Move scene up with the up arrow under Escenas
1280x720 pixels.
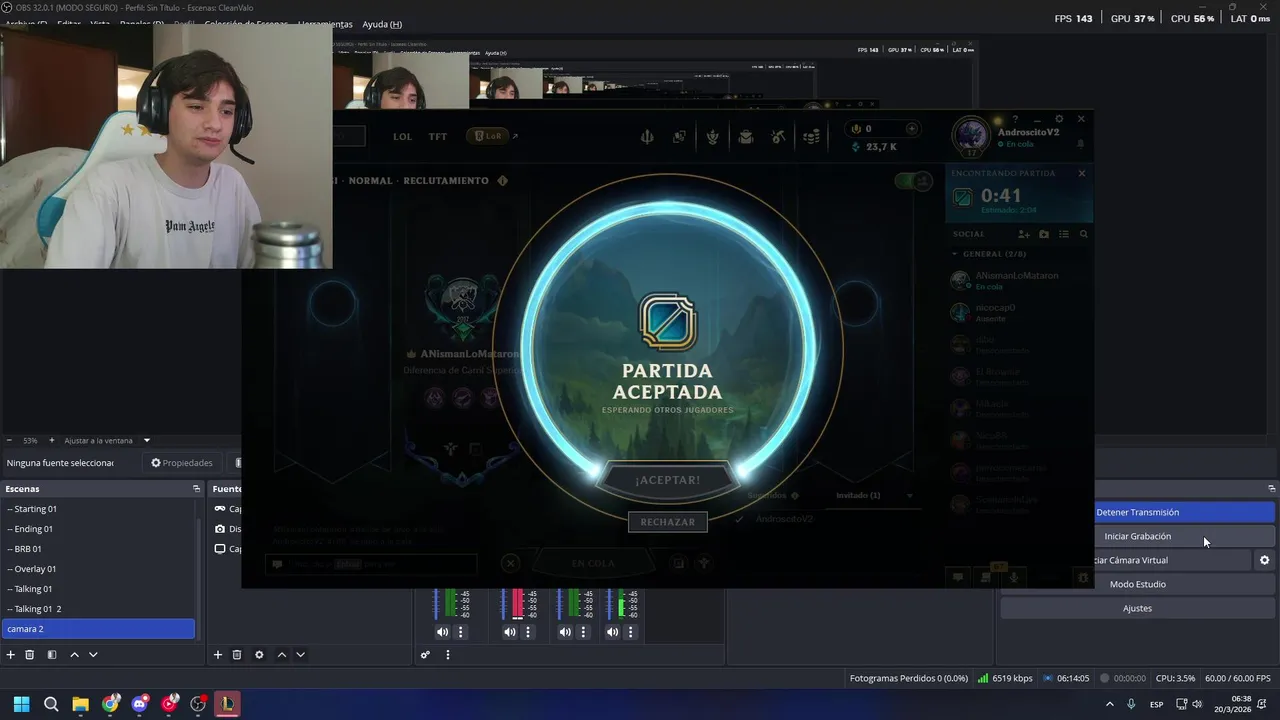pos(74,655)
